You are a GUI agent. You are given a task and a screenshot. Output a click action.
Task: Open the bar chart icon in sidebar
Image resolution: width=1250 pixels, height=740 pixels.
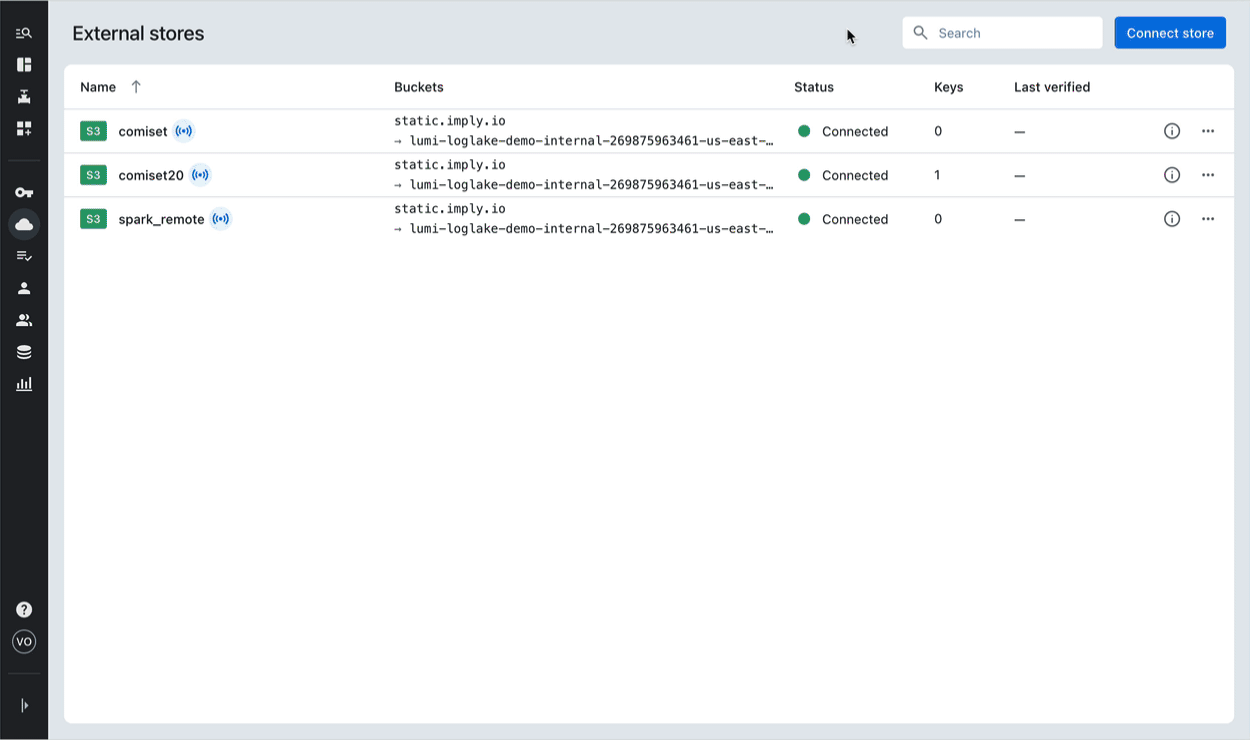[x=24, y=384]
